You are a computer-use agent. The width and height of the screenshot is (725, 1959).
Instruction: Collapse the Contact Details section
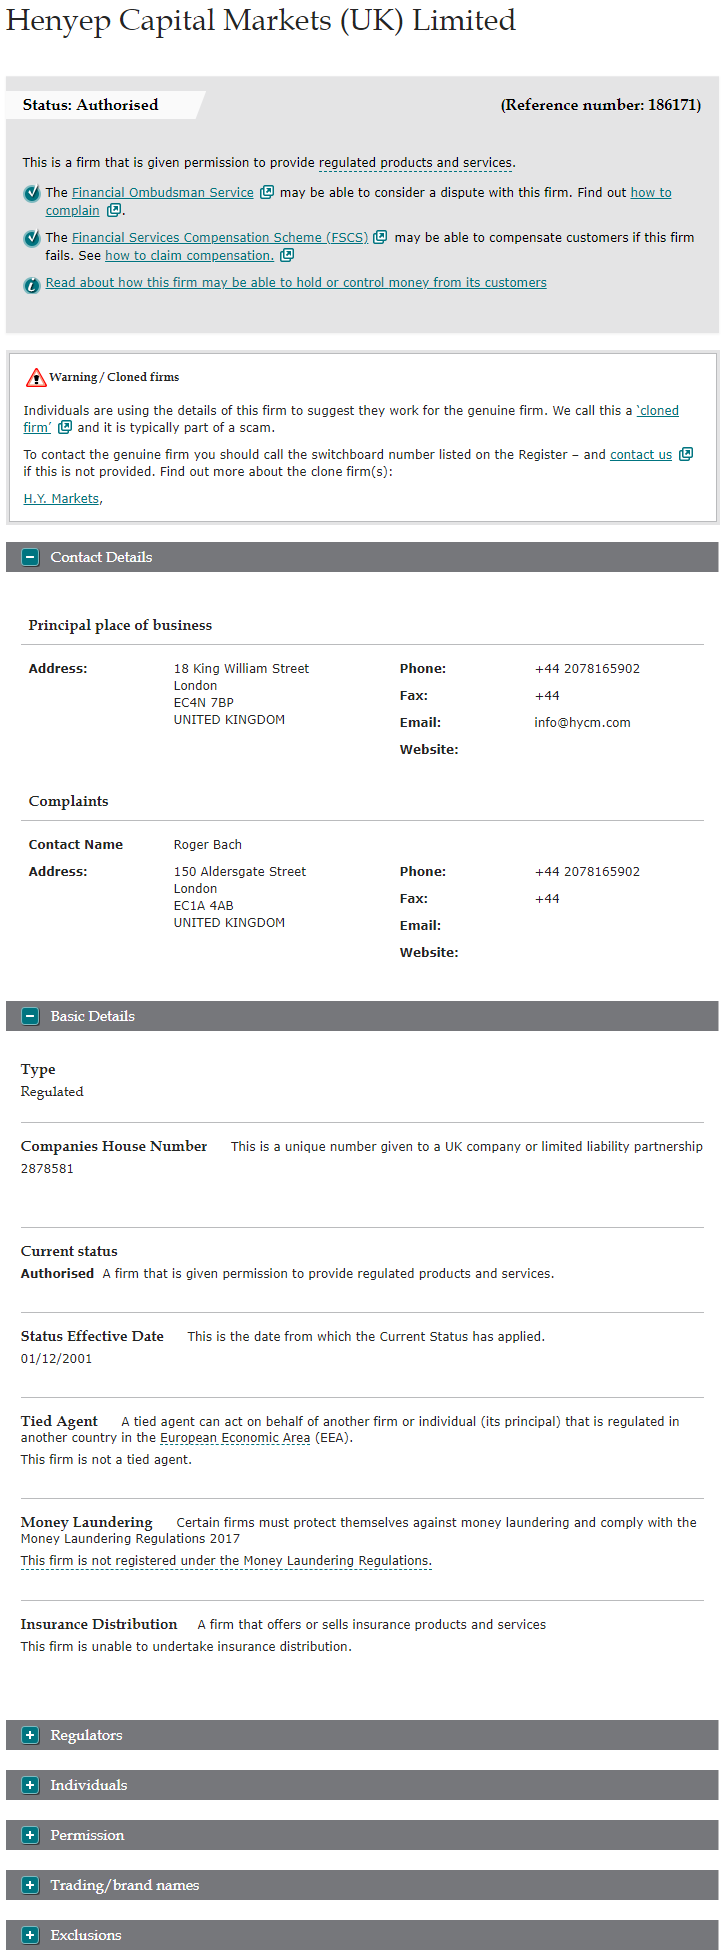tap(31, 557)
